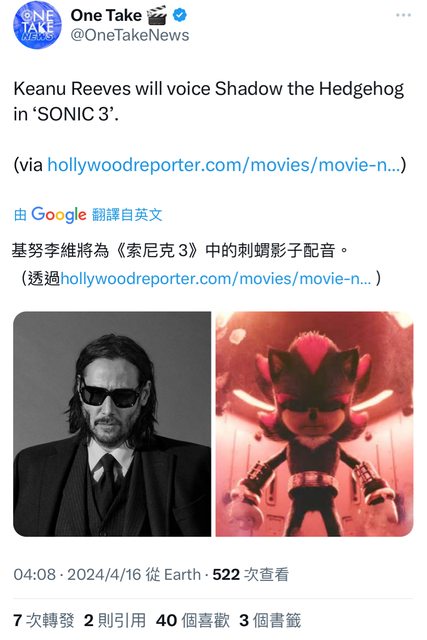Image resolution: width=427 pixels, height=640 pixels.
Task: Click the blue verified badge
Action: point(180,16)
